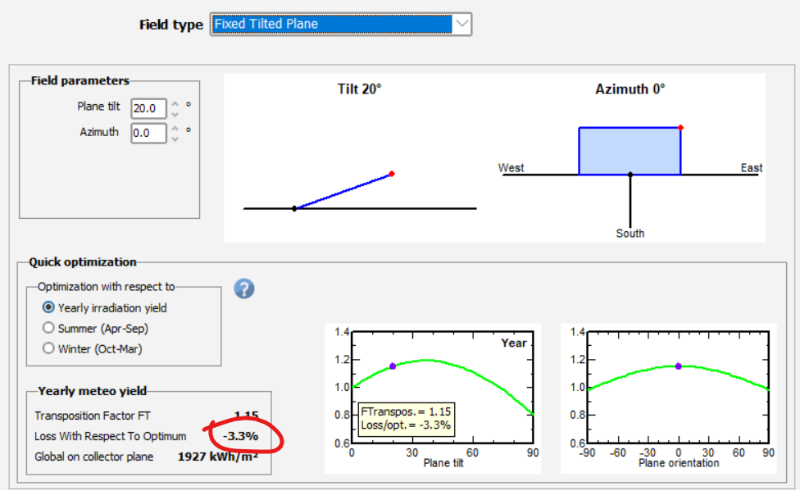Decrease Azimuth with the down arrow
800x490 pixels.
coord(175,138)
